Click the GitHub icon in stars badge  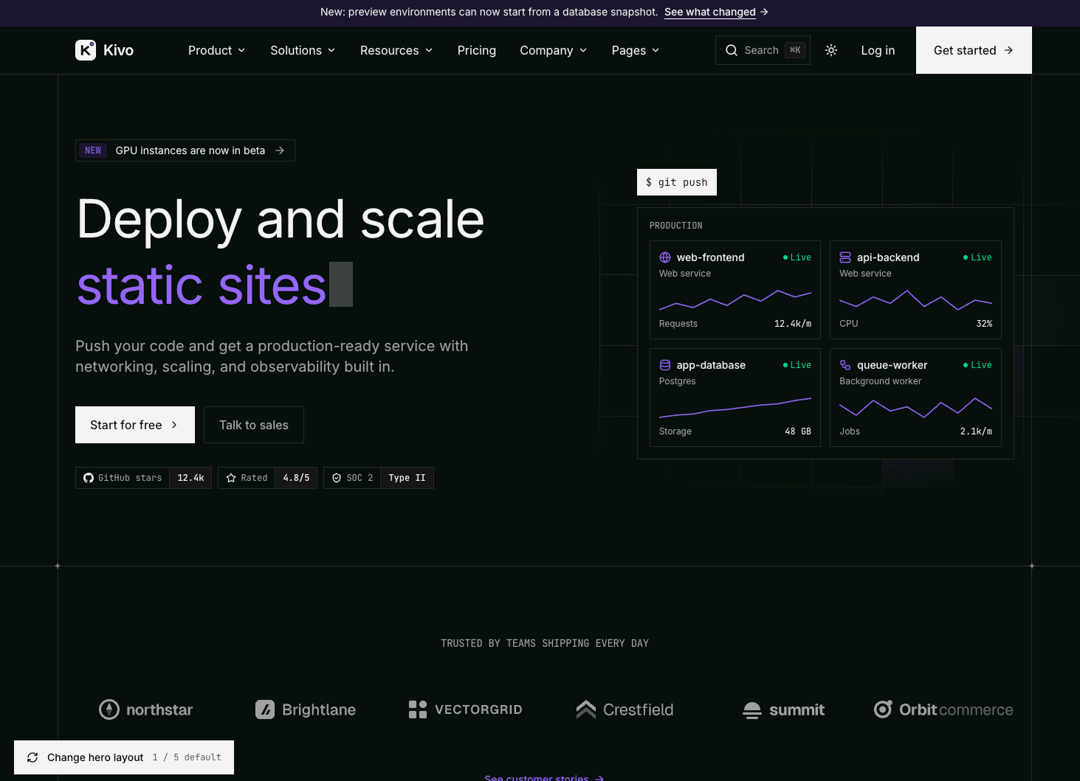click(88, 478)
